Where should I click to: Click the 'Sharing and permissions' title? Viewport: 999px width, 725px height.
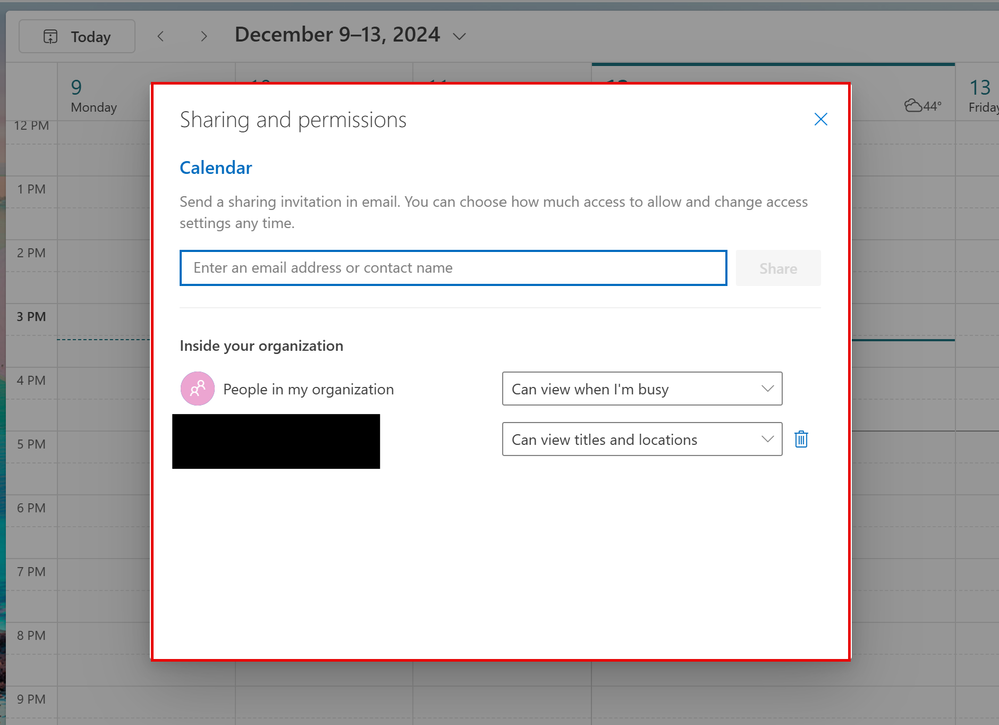(293, 120)
